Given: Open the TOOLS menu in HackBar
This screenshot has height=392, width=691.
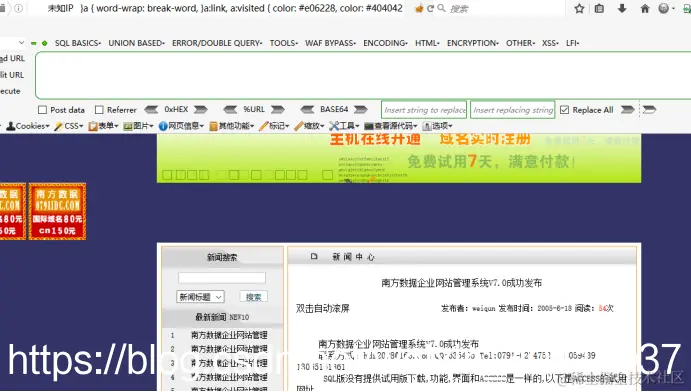Looking at the screenshot, I should tap(284, 43).
